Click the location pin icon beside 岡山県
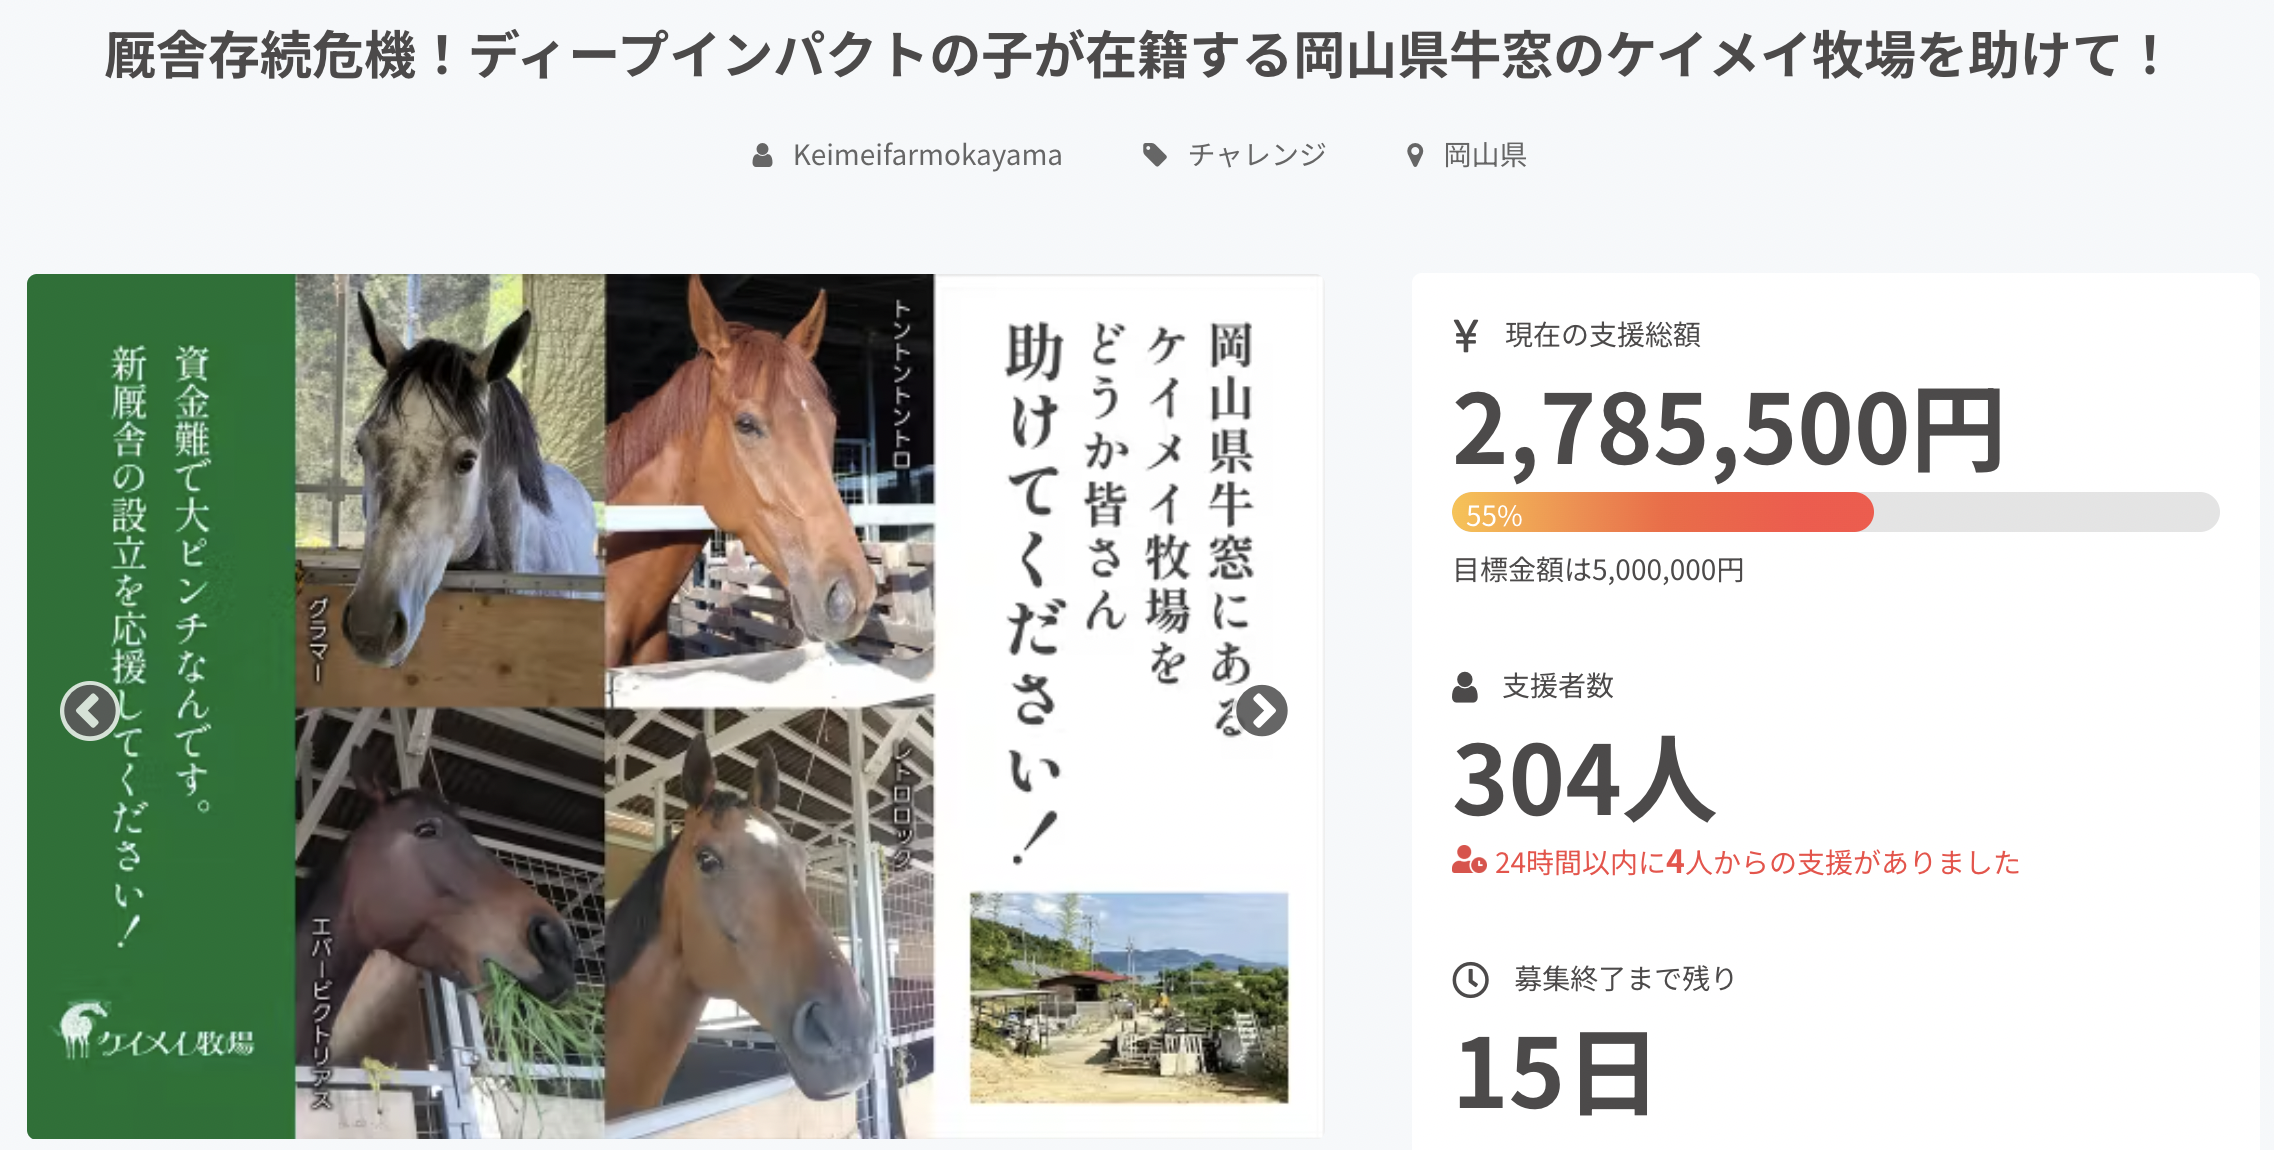This screenshot has width=2274, height=1150. pyautogui.click(x=1415, y=155)
